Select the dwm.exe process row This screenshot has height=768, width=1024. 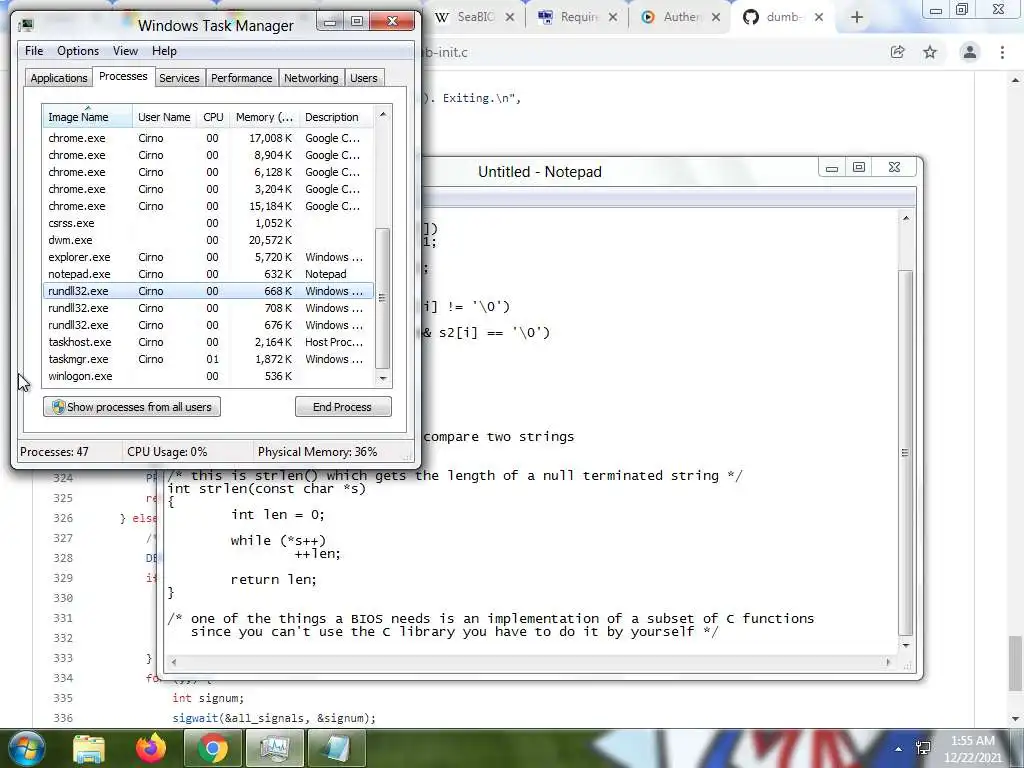(x=208, y=240)
